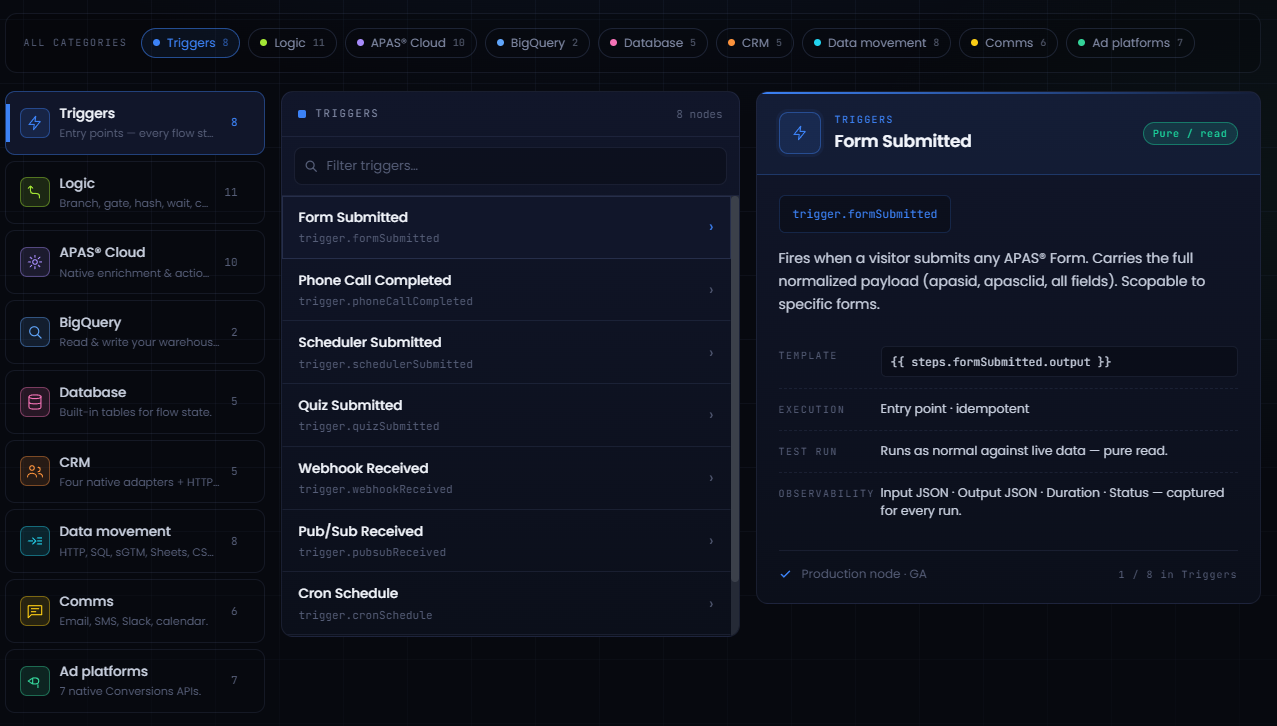Screen dimensions: 1277x726
Task: Click the blue square beside TRIGGERS list header
Action: (x=302, y=114)
